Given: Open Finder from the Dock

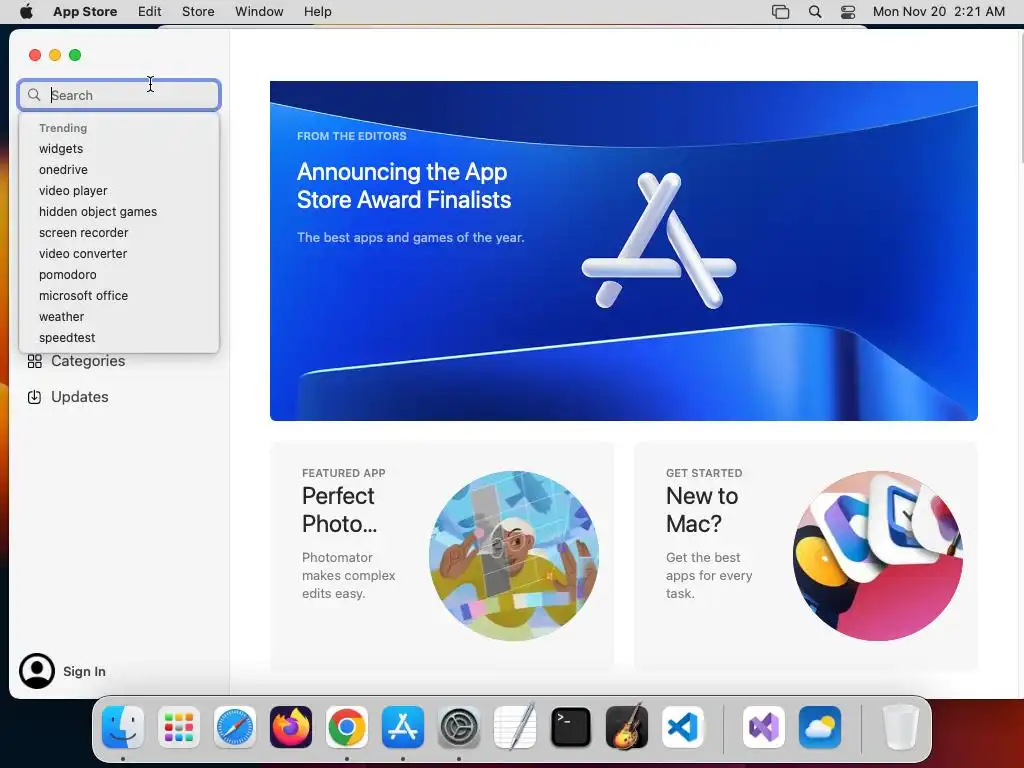Looking at the screenshot, I should [x=123, y=727].
